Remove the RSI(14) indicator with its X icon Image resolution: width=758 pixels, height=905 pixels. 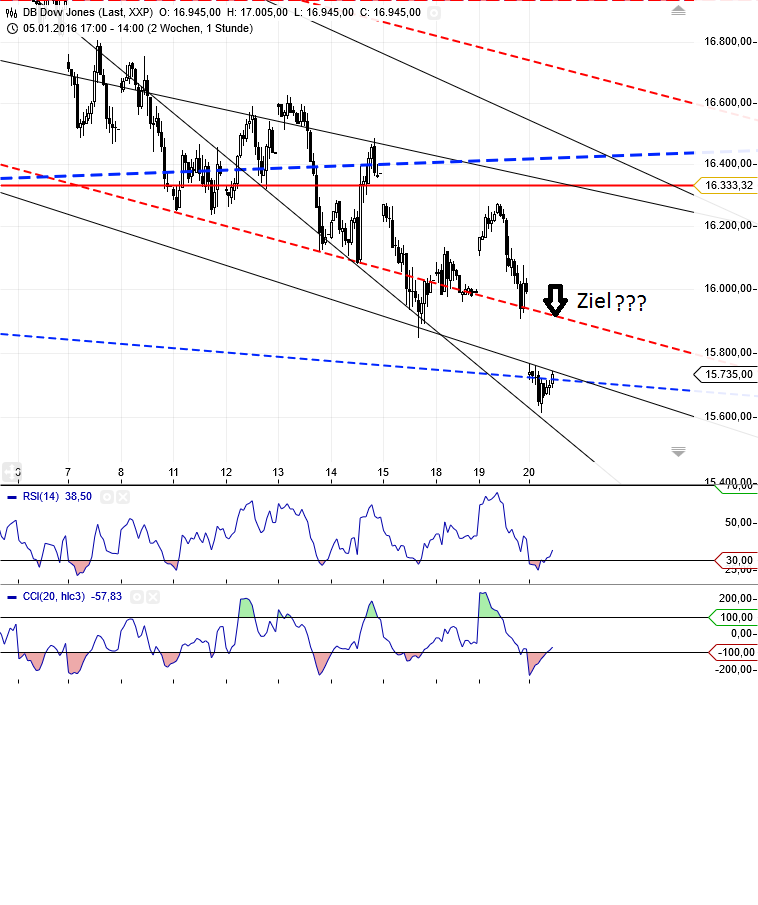click(122, 496)
